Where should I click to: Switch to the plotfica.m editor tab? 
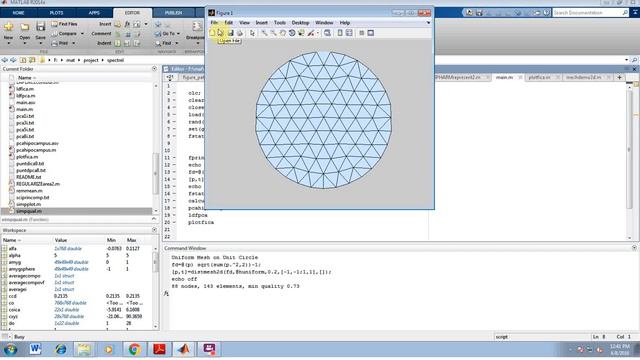[539, 77]
